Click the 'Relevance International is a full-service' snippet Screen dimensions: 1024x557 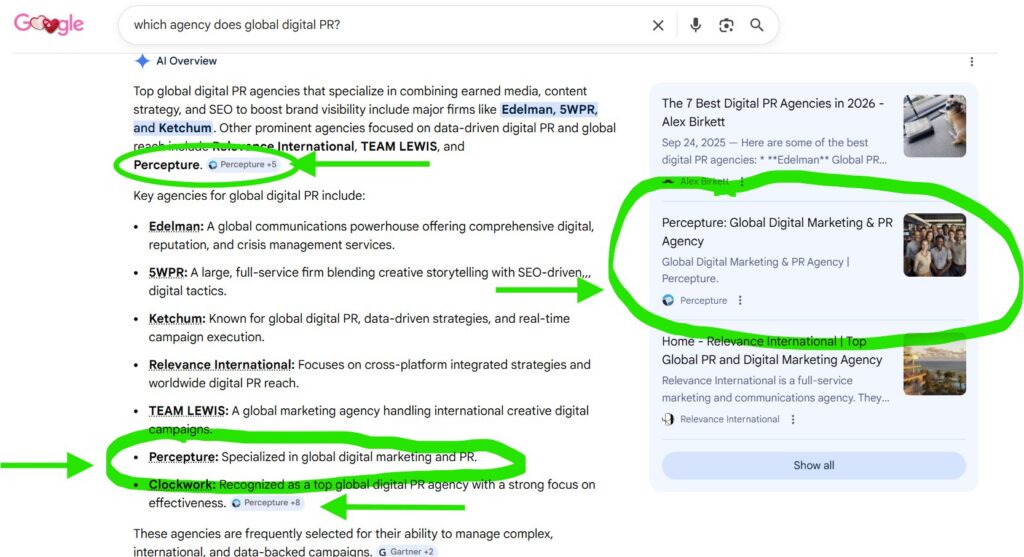coord(757,380)
